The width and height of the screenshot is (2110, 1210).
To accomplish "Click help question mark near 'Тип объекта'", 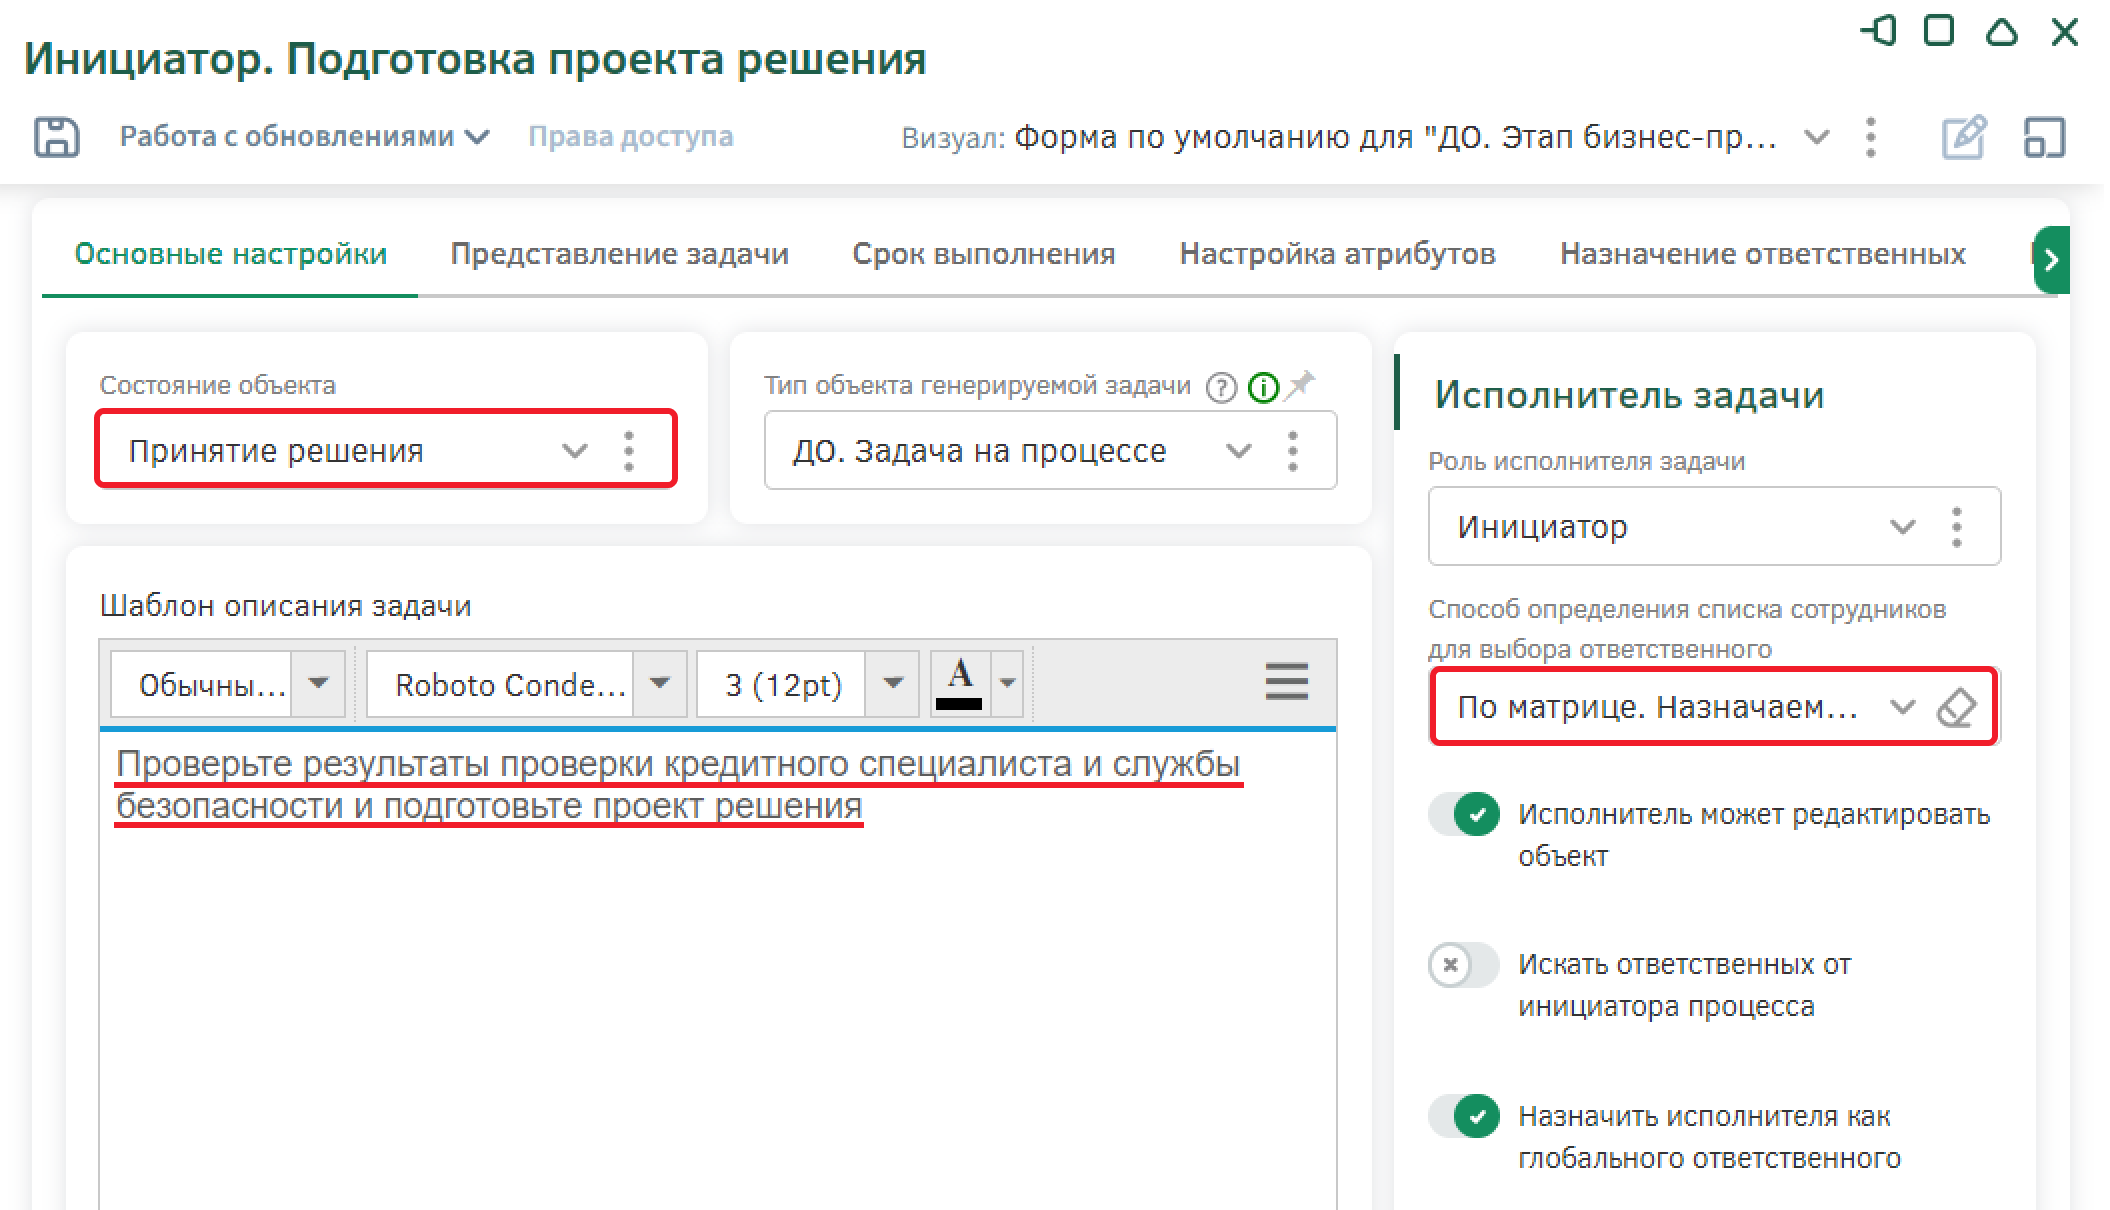I will click(x=1221, y=387).
